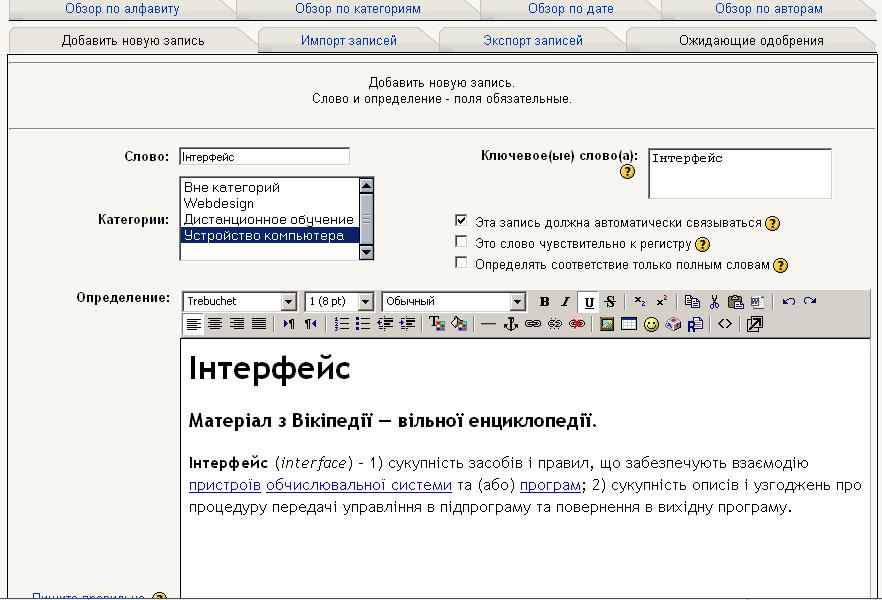Click the red prevent-autolink icon
882x600 pixels.
(577, 324)
